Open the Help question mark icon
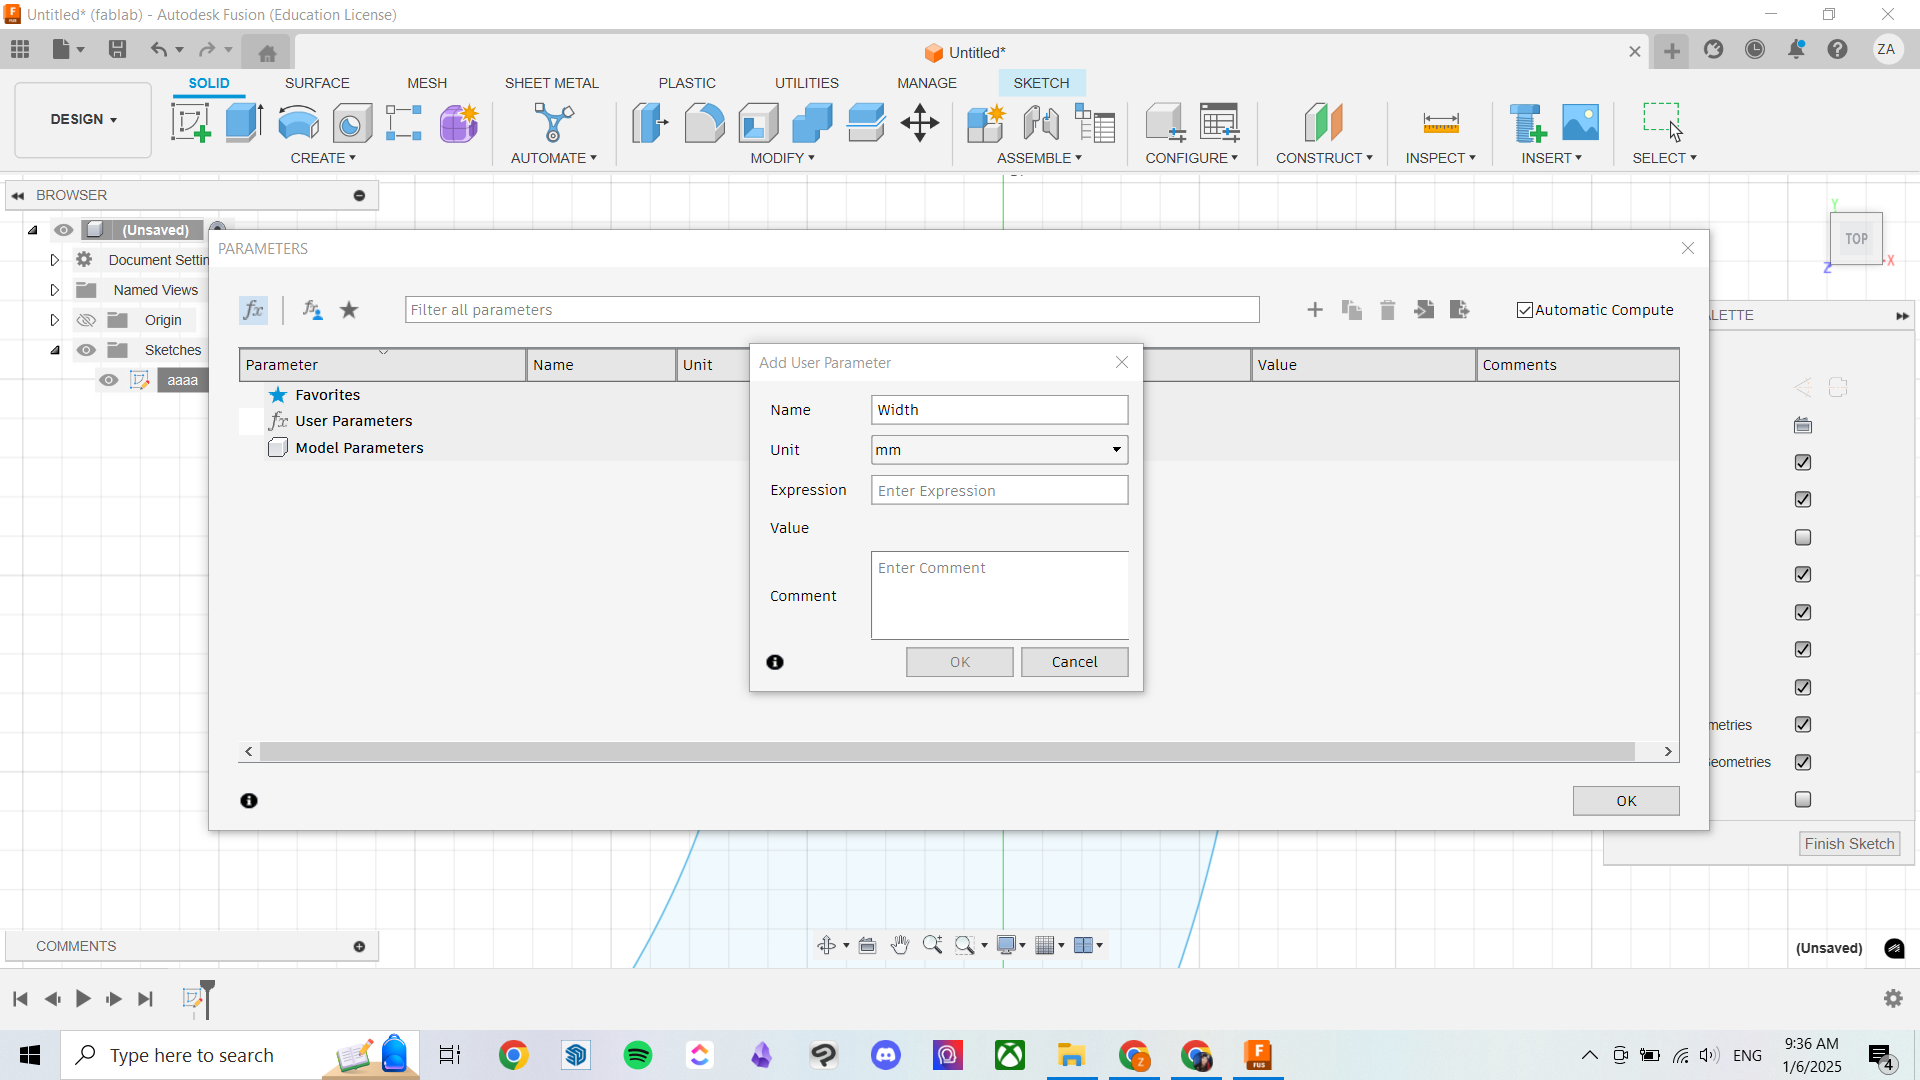 tap(1838, 49)
